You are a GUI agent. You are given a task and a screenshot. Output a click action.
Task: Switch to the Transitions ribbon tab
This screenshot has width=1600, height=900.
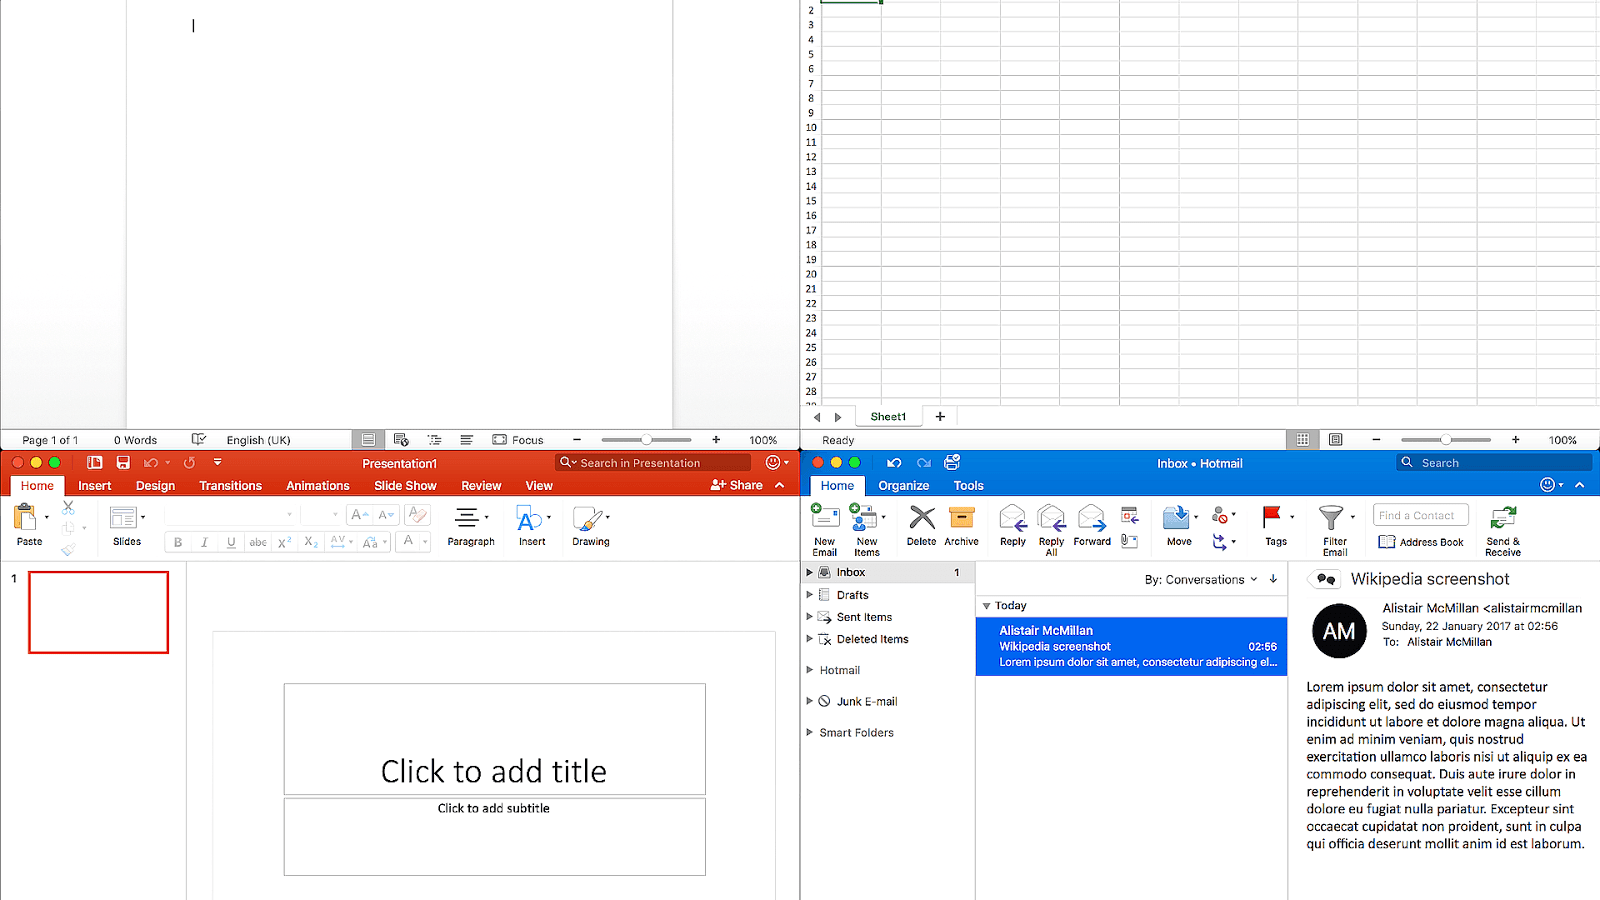230,485
